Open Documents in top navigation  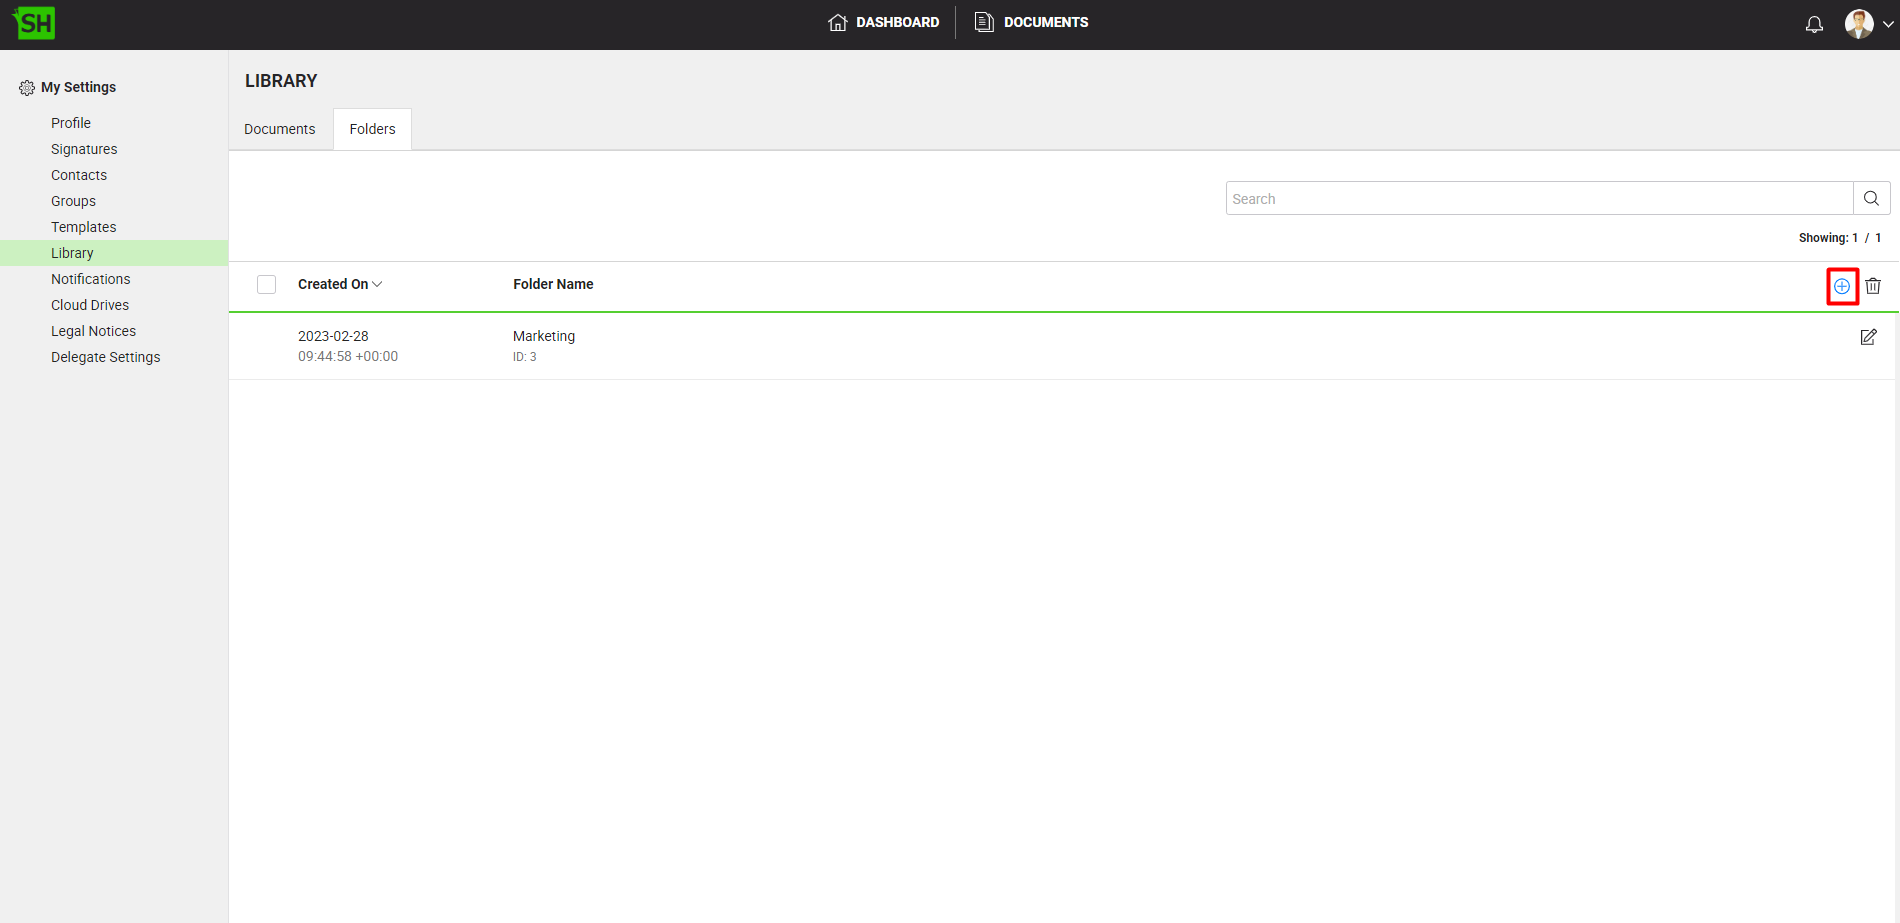pos(1032,22)
